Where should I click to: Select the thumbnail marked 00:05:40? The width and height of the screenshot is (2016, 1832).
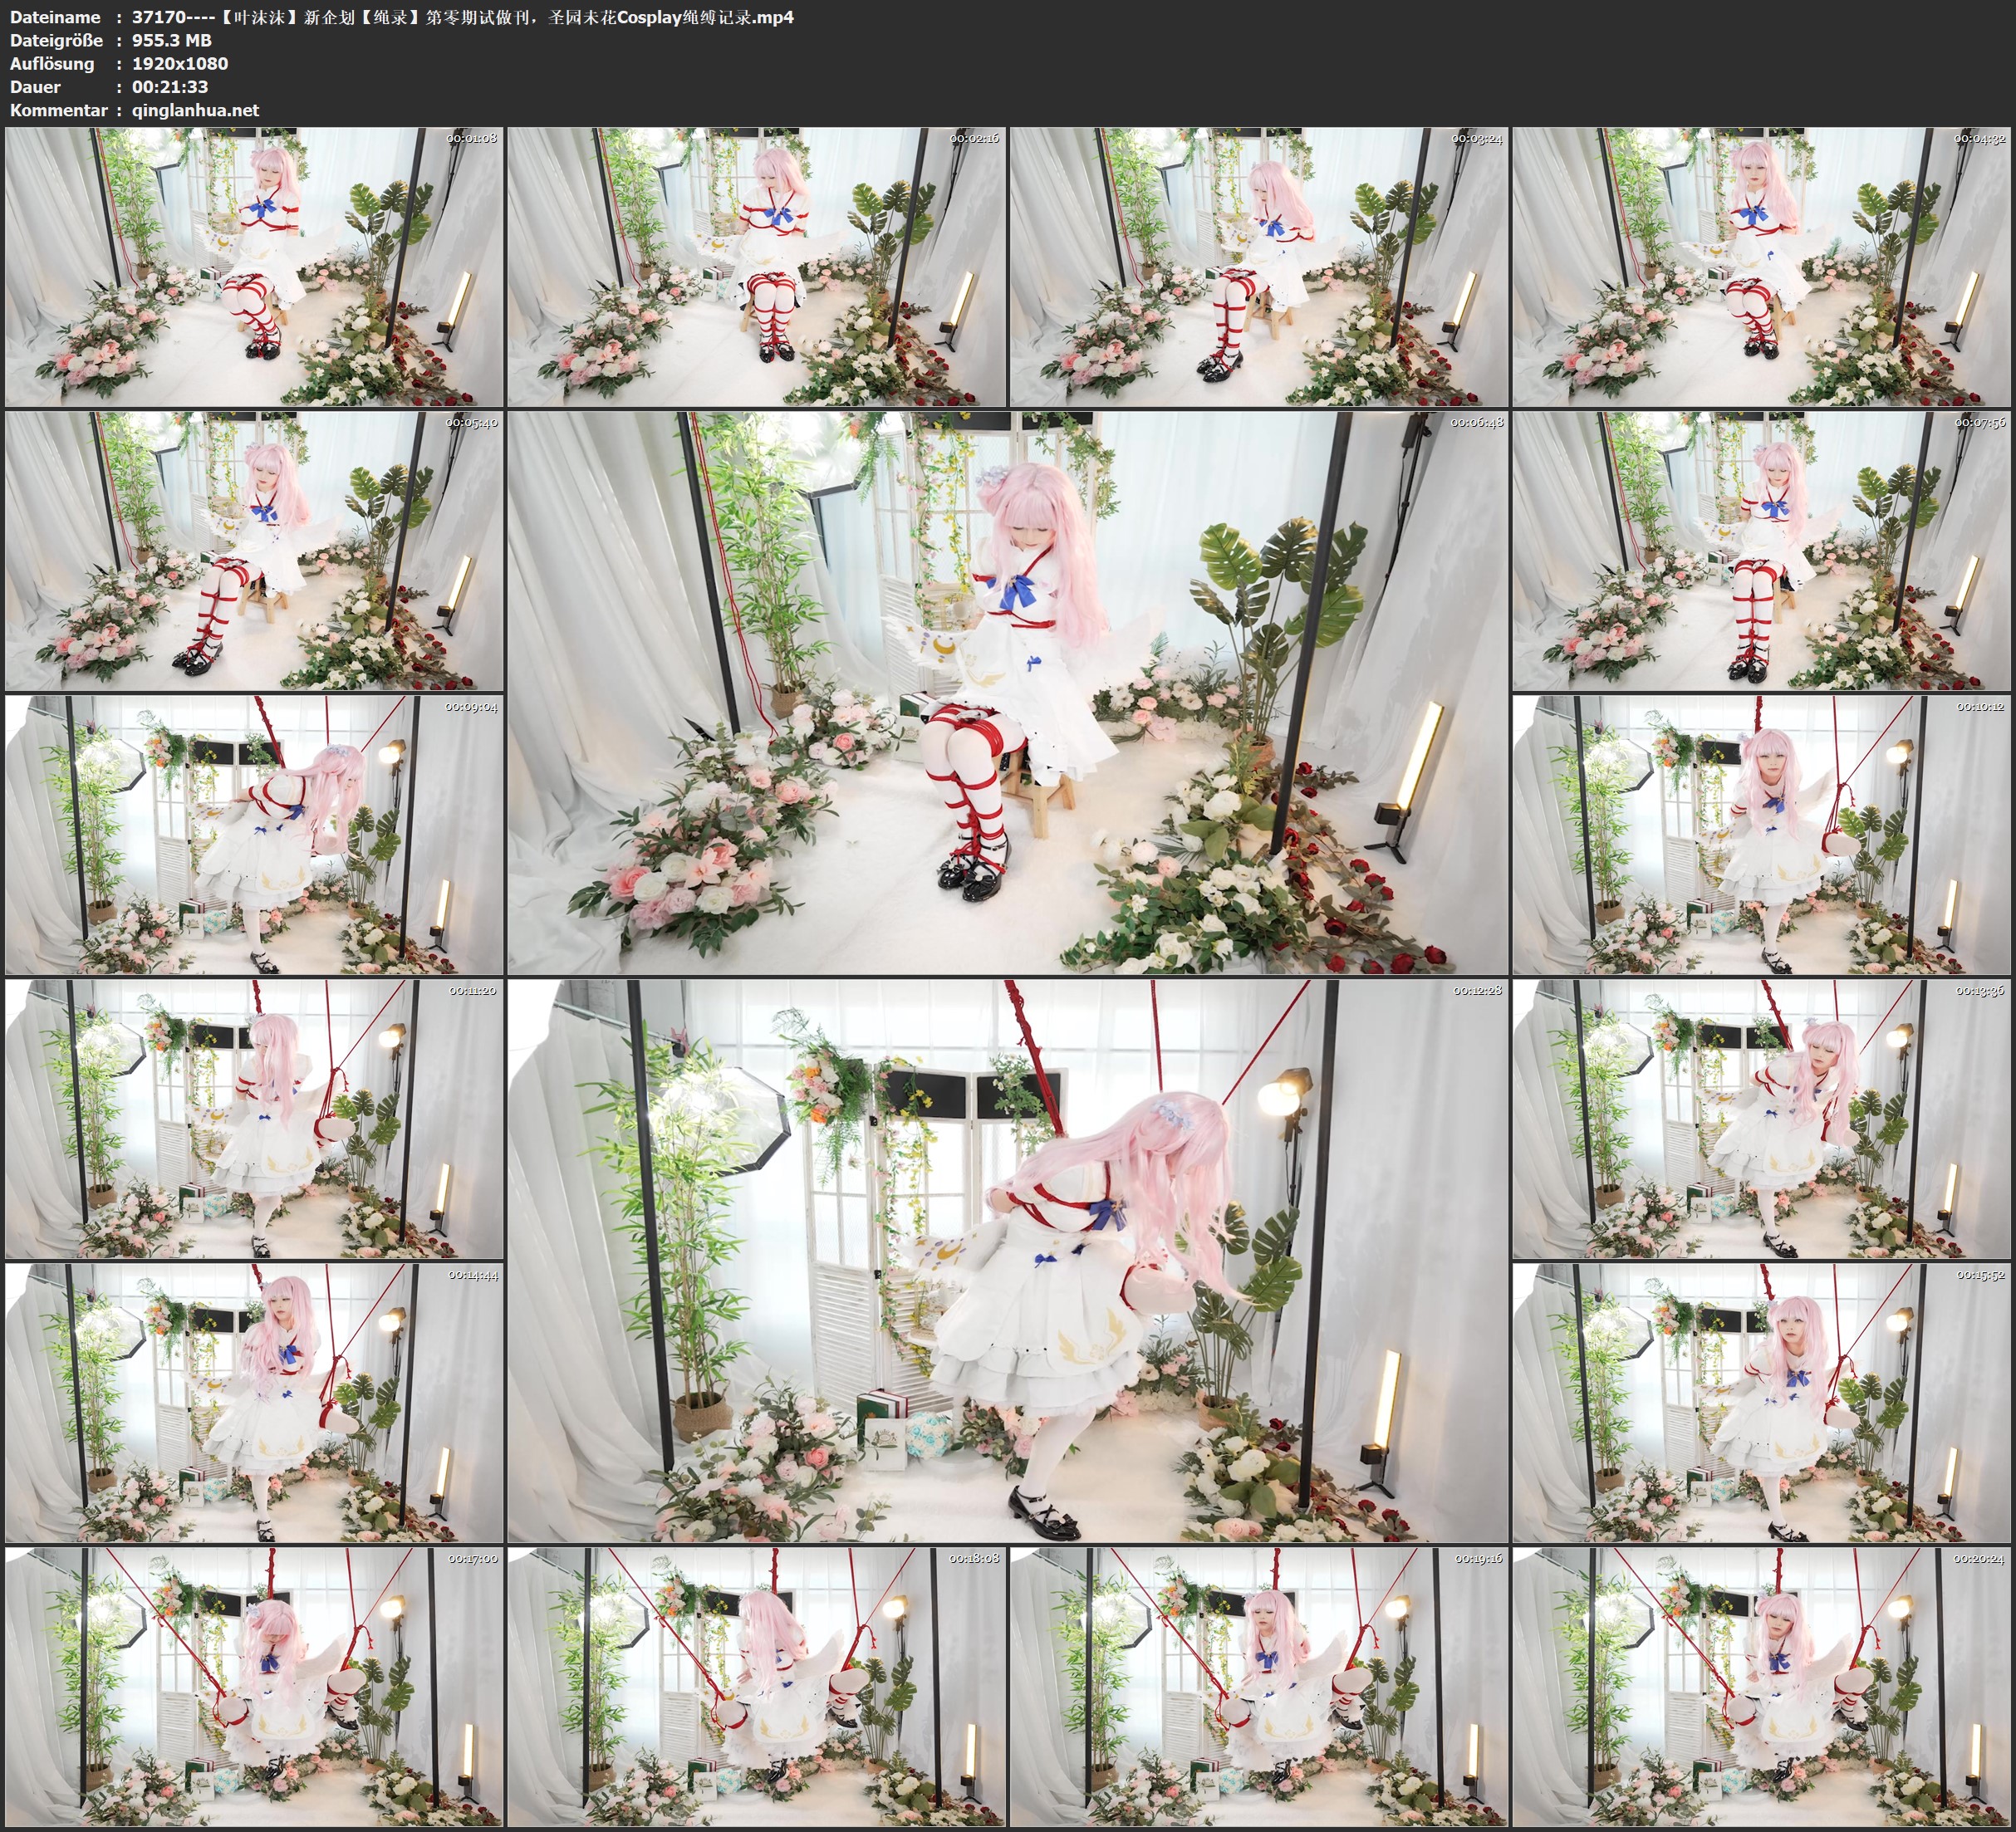[254, 550]
